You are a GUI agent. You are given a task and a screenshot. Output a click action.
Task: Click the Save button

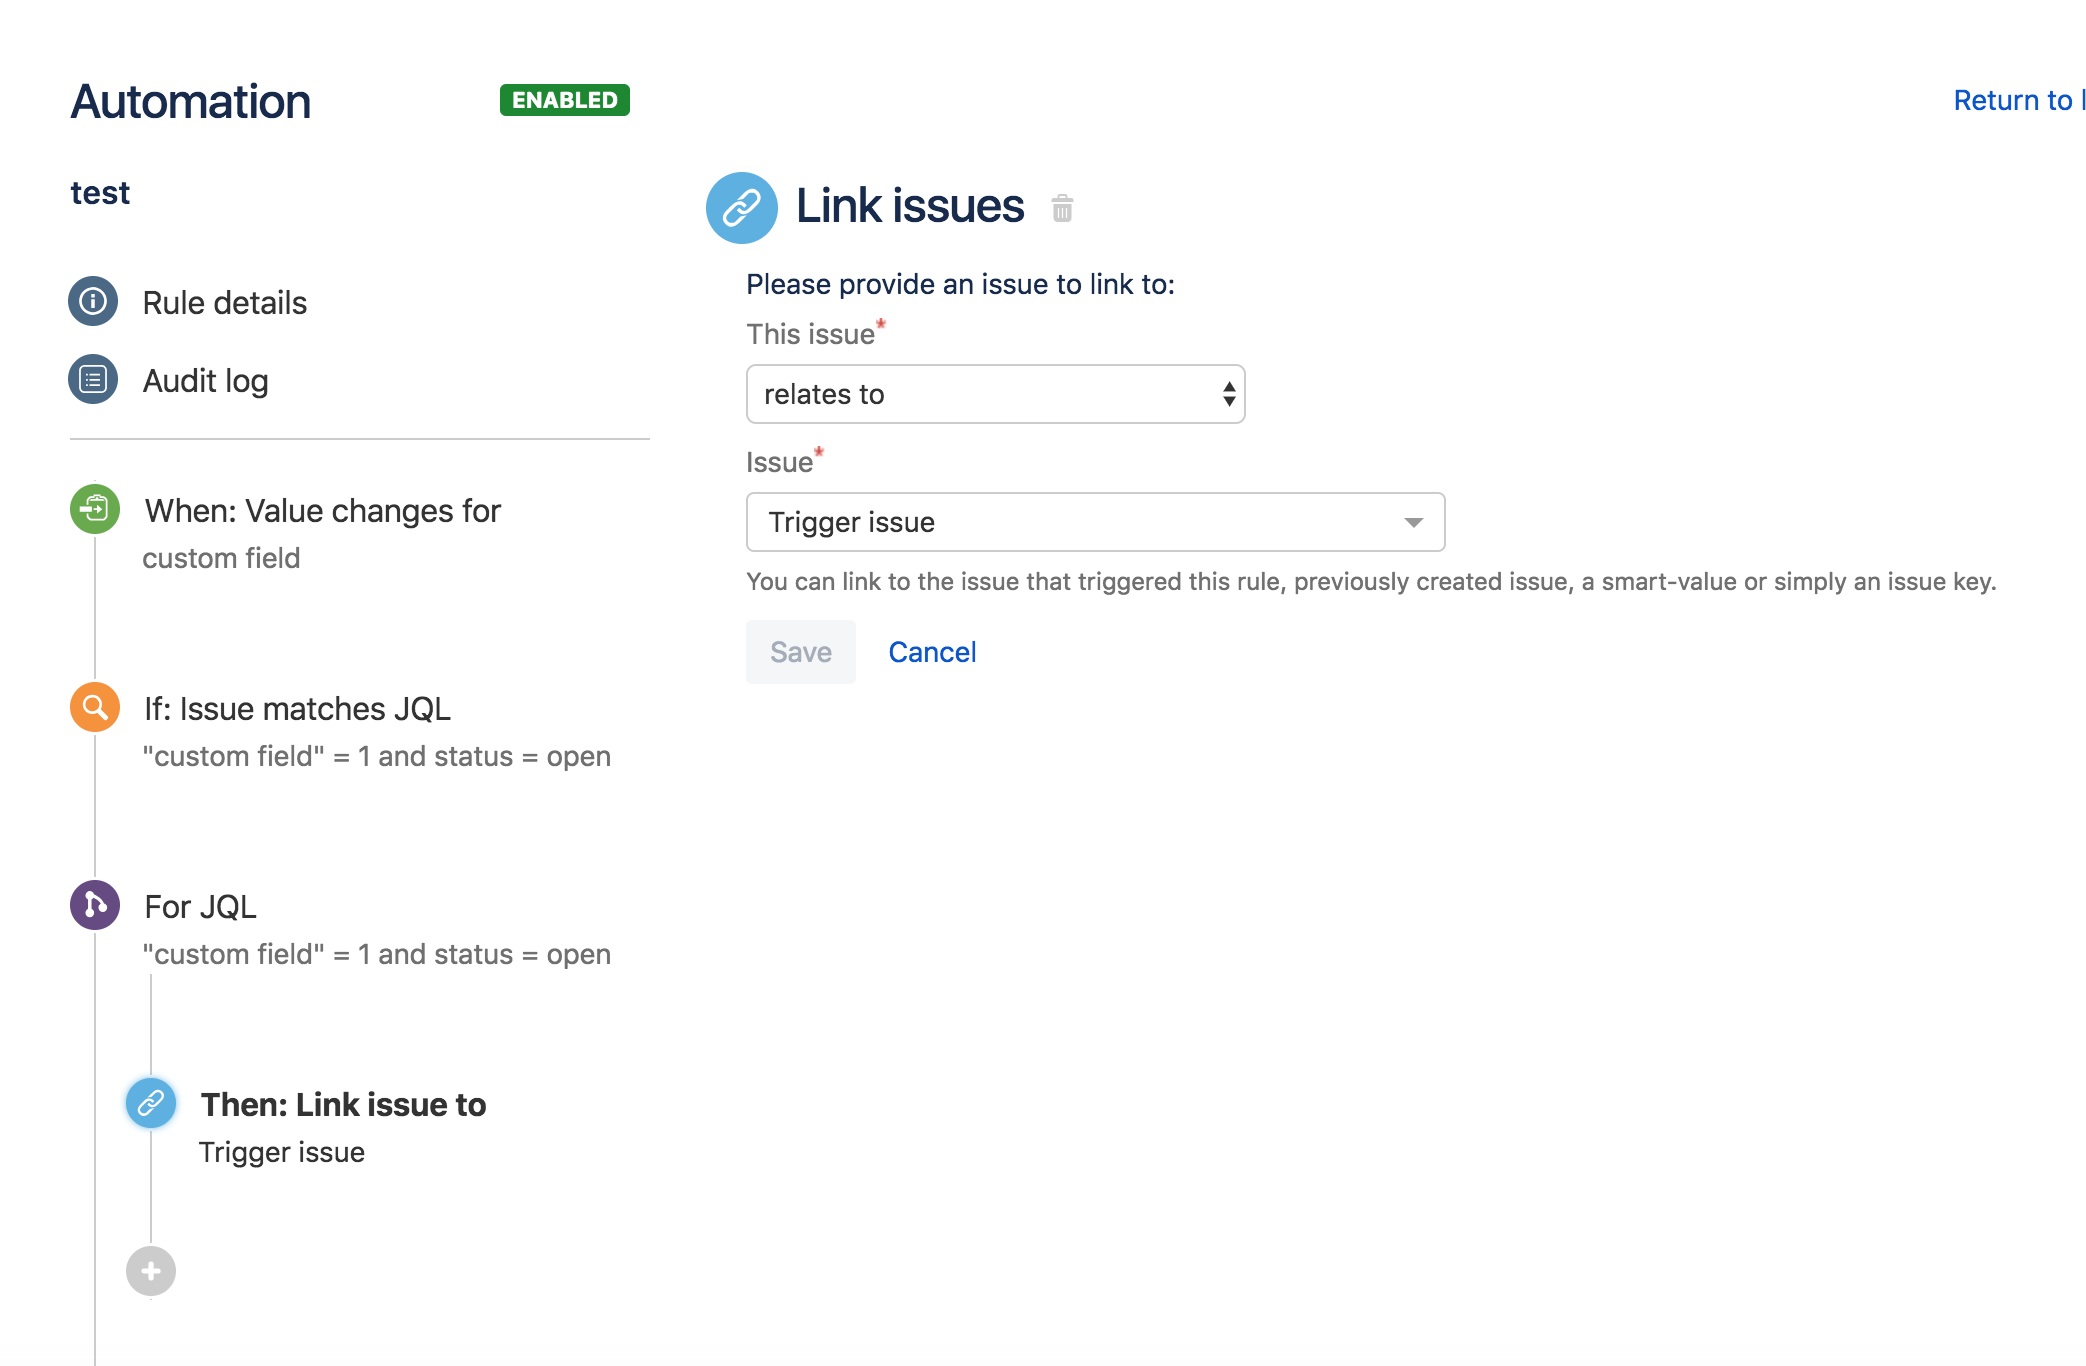click(x=800, y=651)
